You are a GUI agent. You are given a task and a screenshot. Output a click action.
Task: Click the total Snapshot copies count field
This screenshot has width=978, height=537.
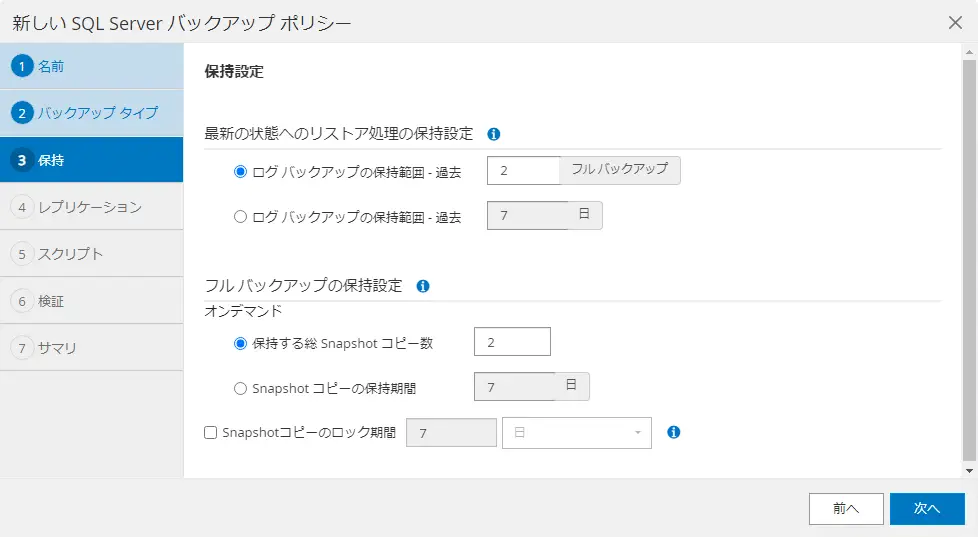[512, 342]
